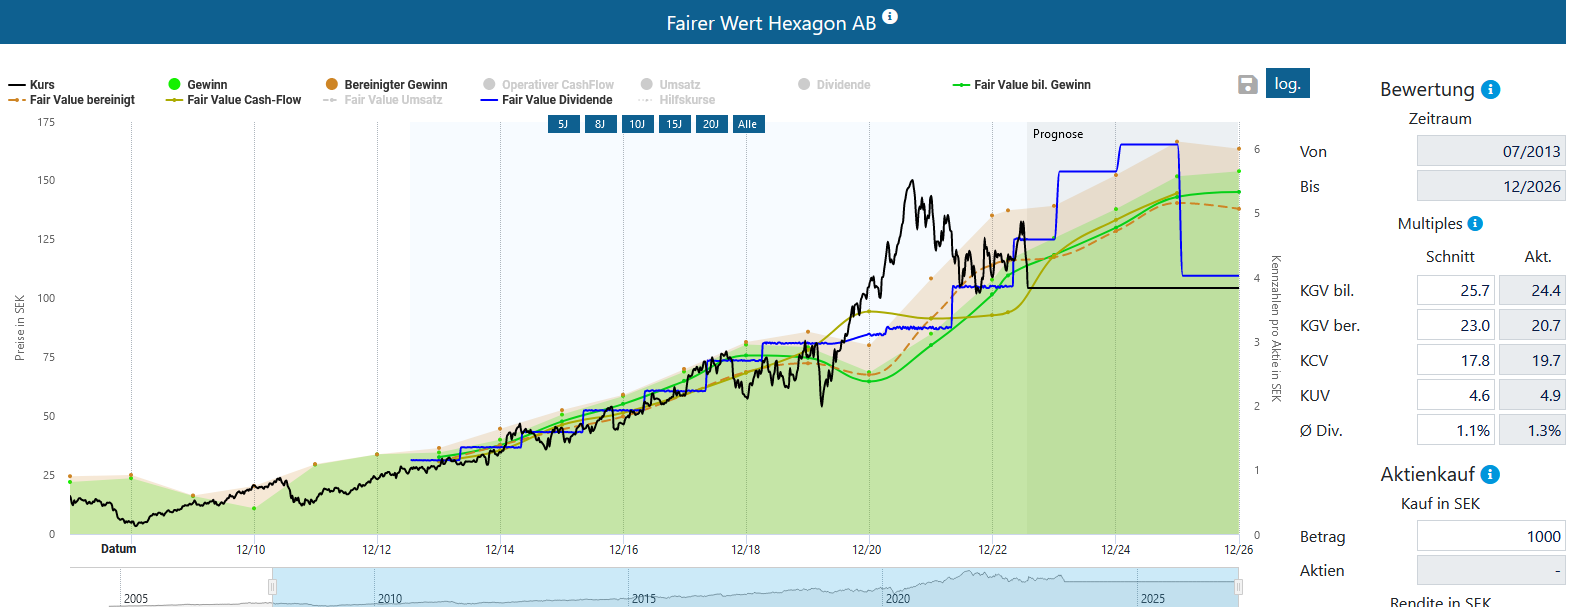Image resolution: width=1571 pixels, height=607 pixels.
Task: Enable the Umsatz legend series
Action: pyautogui.click(x=670, y=85)
